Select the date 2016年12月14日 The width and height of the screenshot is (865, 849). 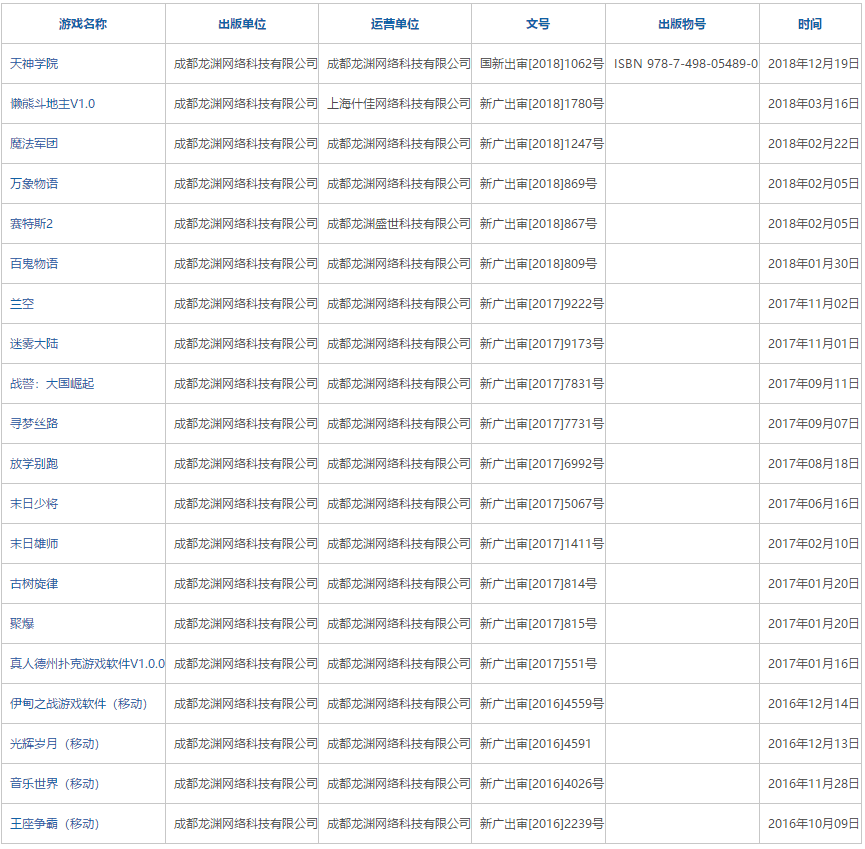tap(814, 704)
